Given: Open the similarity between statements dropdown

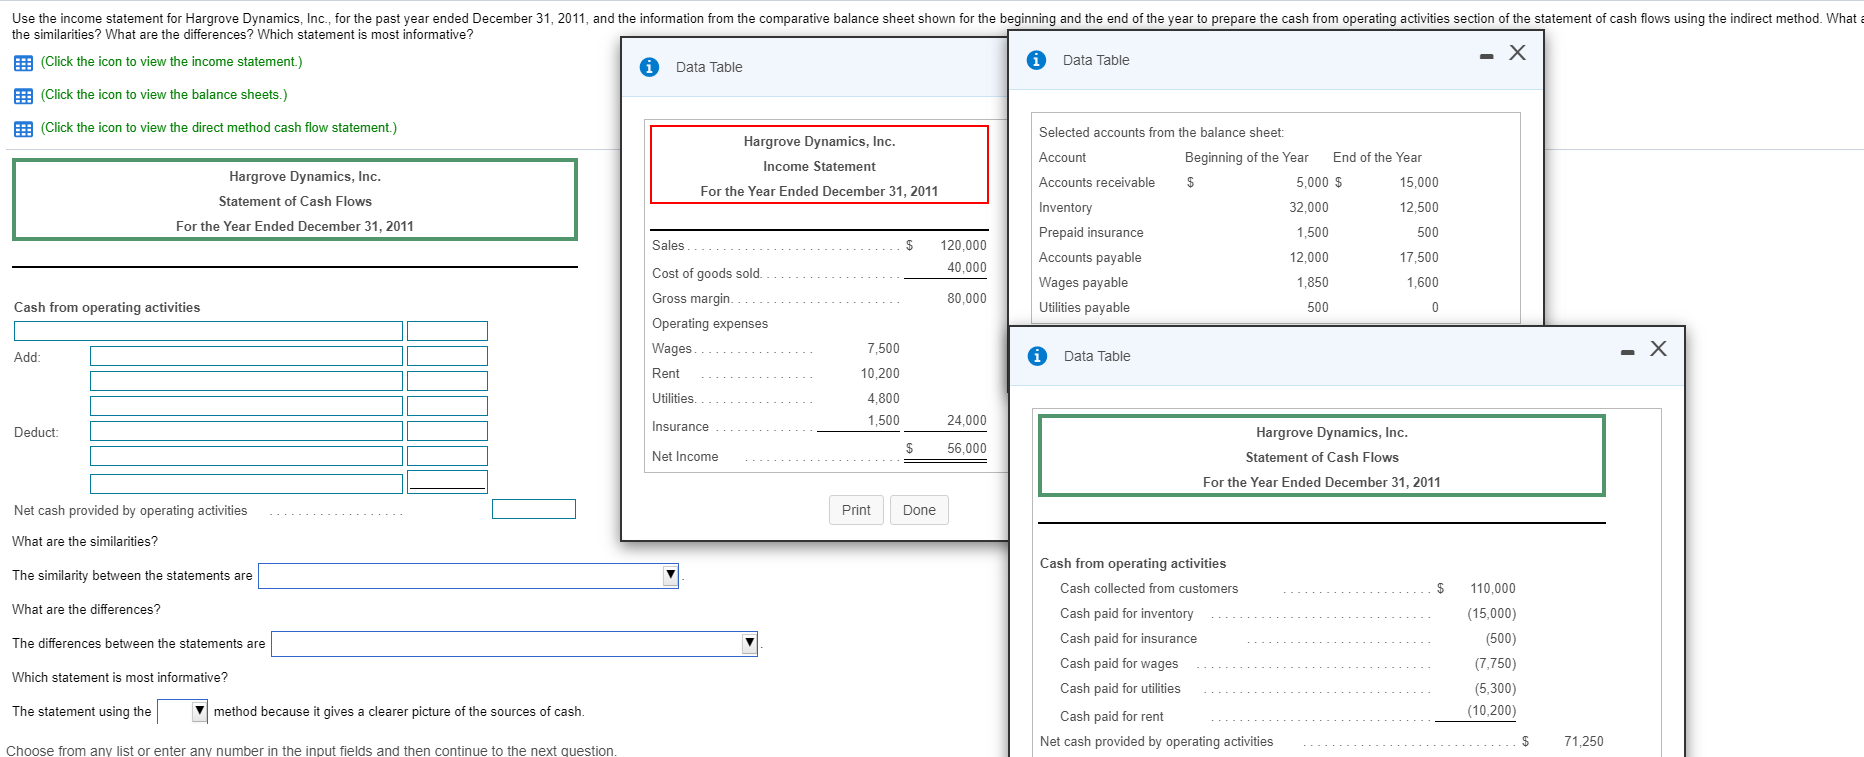Looking at the screenshot, I should point(468,576).
